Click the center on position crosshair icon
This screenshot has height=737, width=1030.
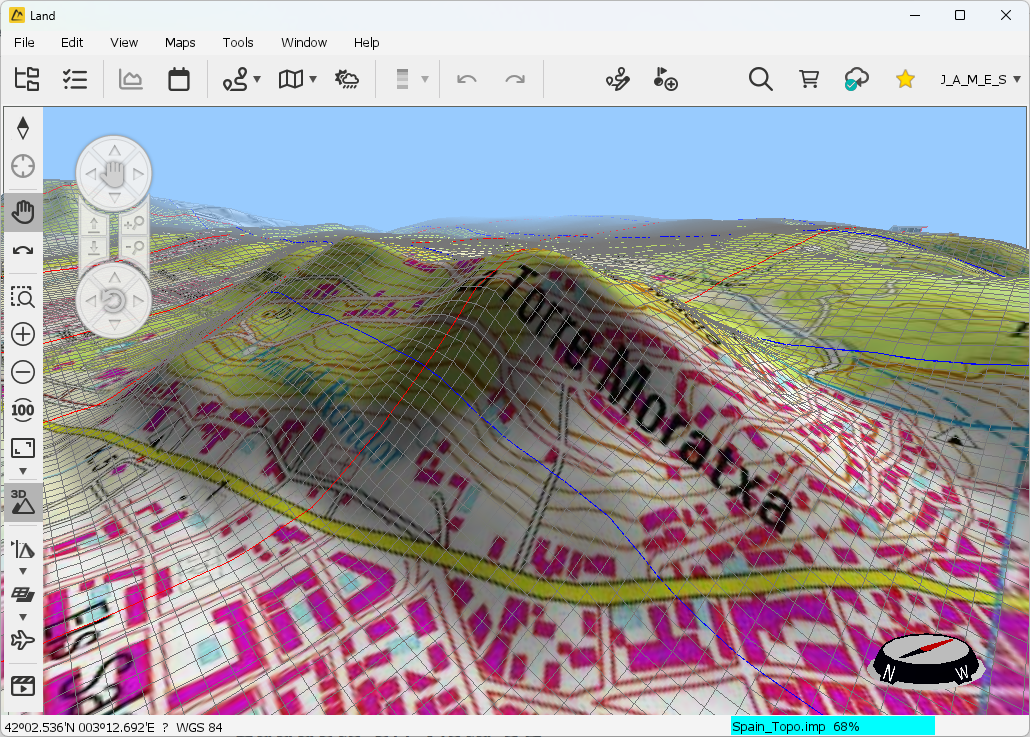pyautogui.click(x=23, y=166)
